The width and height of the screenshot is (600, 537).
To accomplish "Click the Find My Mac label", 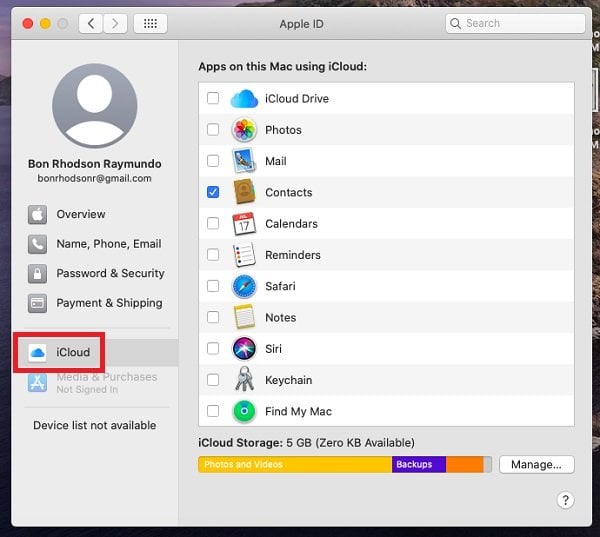I will point(298,411).
